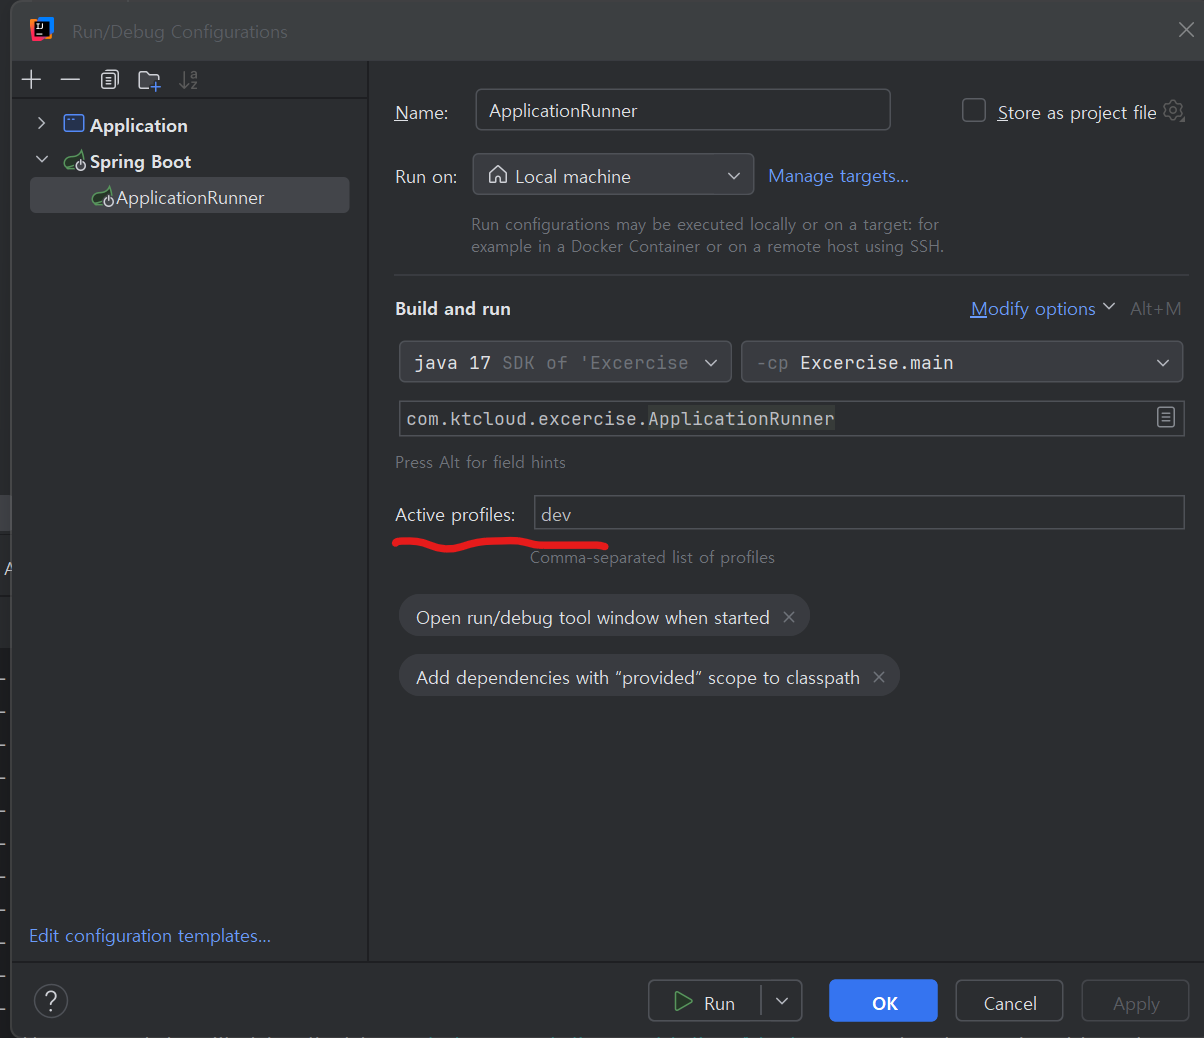This screenshot has height=1038, width=1204.
Task: Close the Run/Debug Configurations dialog
Action: click(x=1186, y=30)
